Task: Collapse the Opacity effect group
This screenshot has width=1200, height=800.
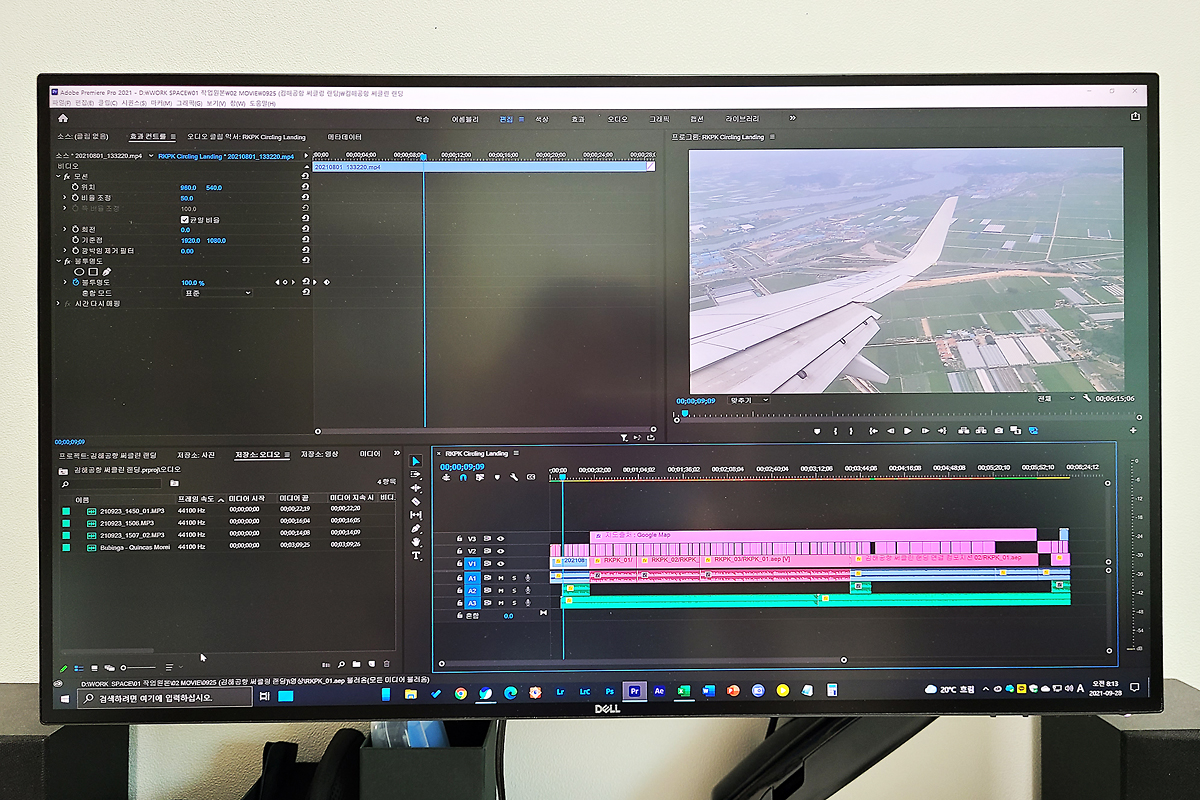Action: click(x=58, y=261)
